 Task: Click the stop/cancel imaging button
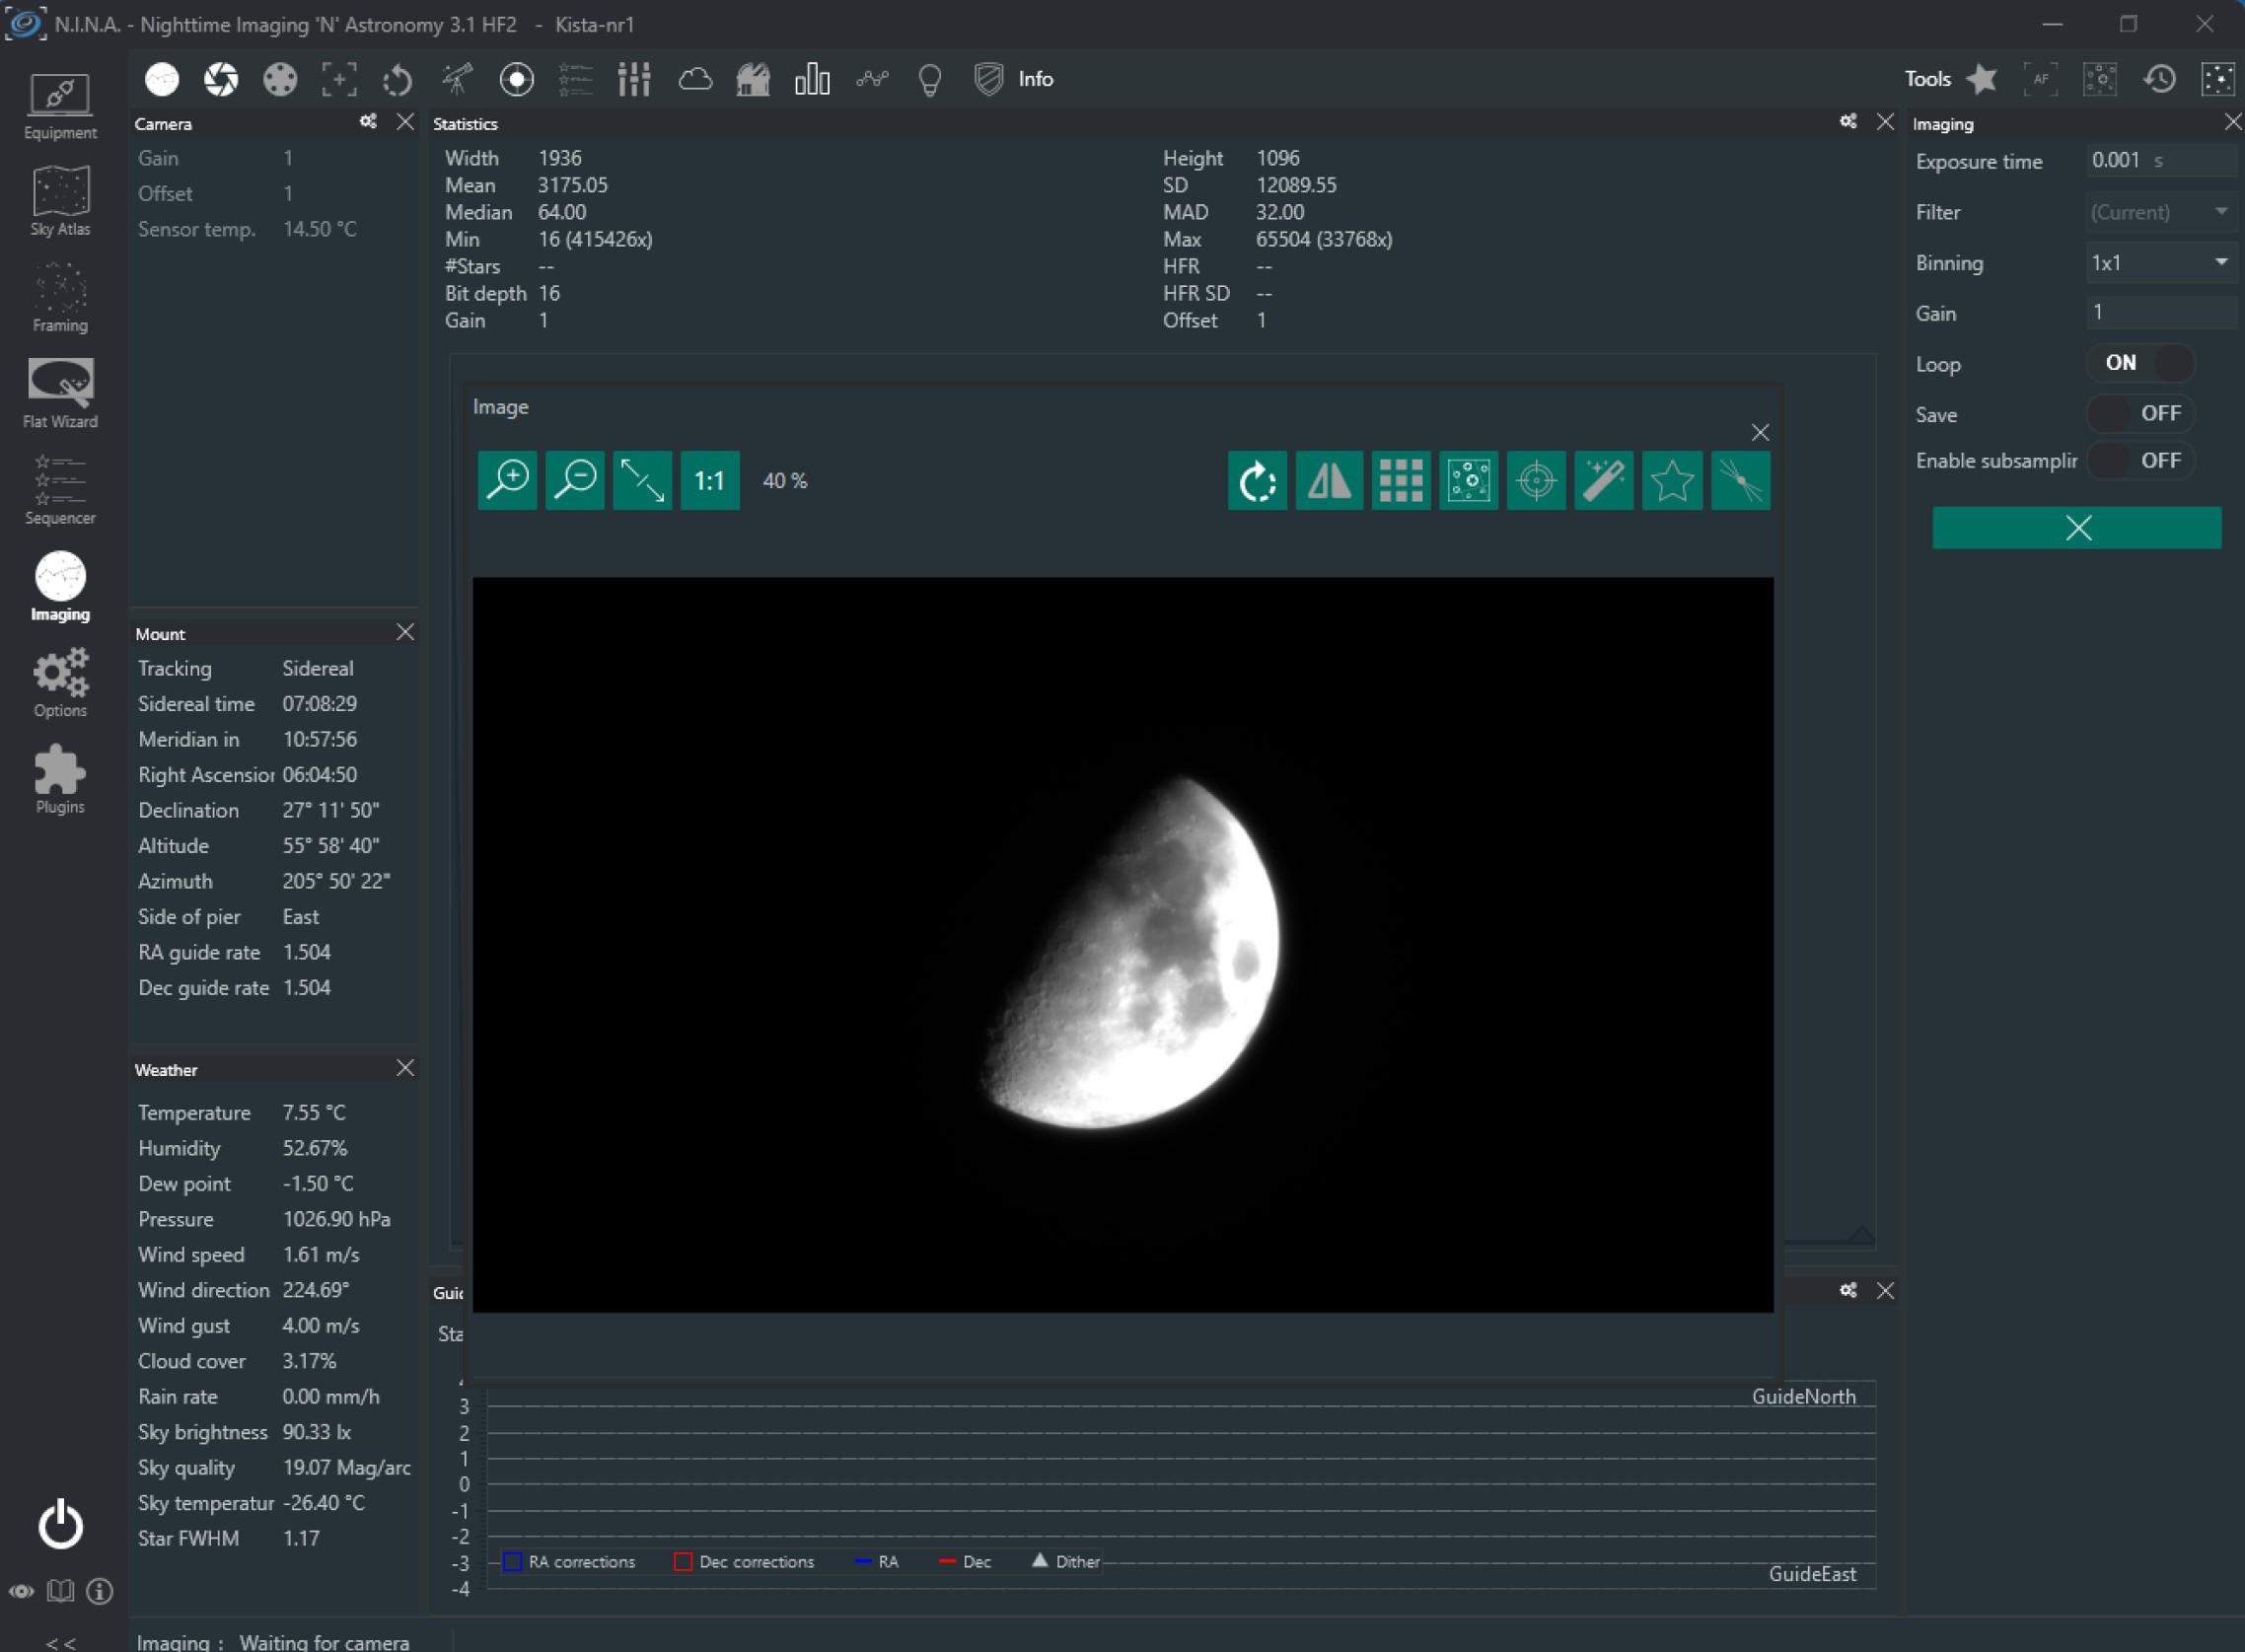click(2077, 527)
